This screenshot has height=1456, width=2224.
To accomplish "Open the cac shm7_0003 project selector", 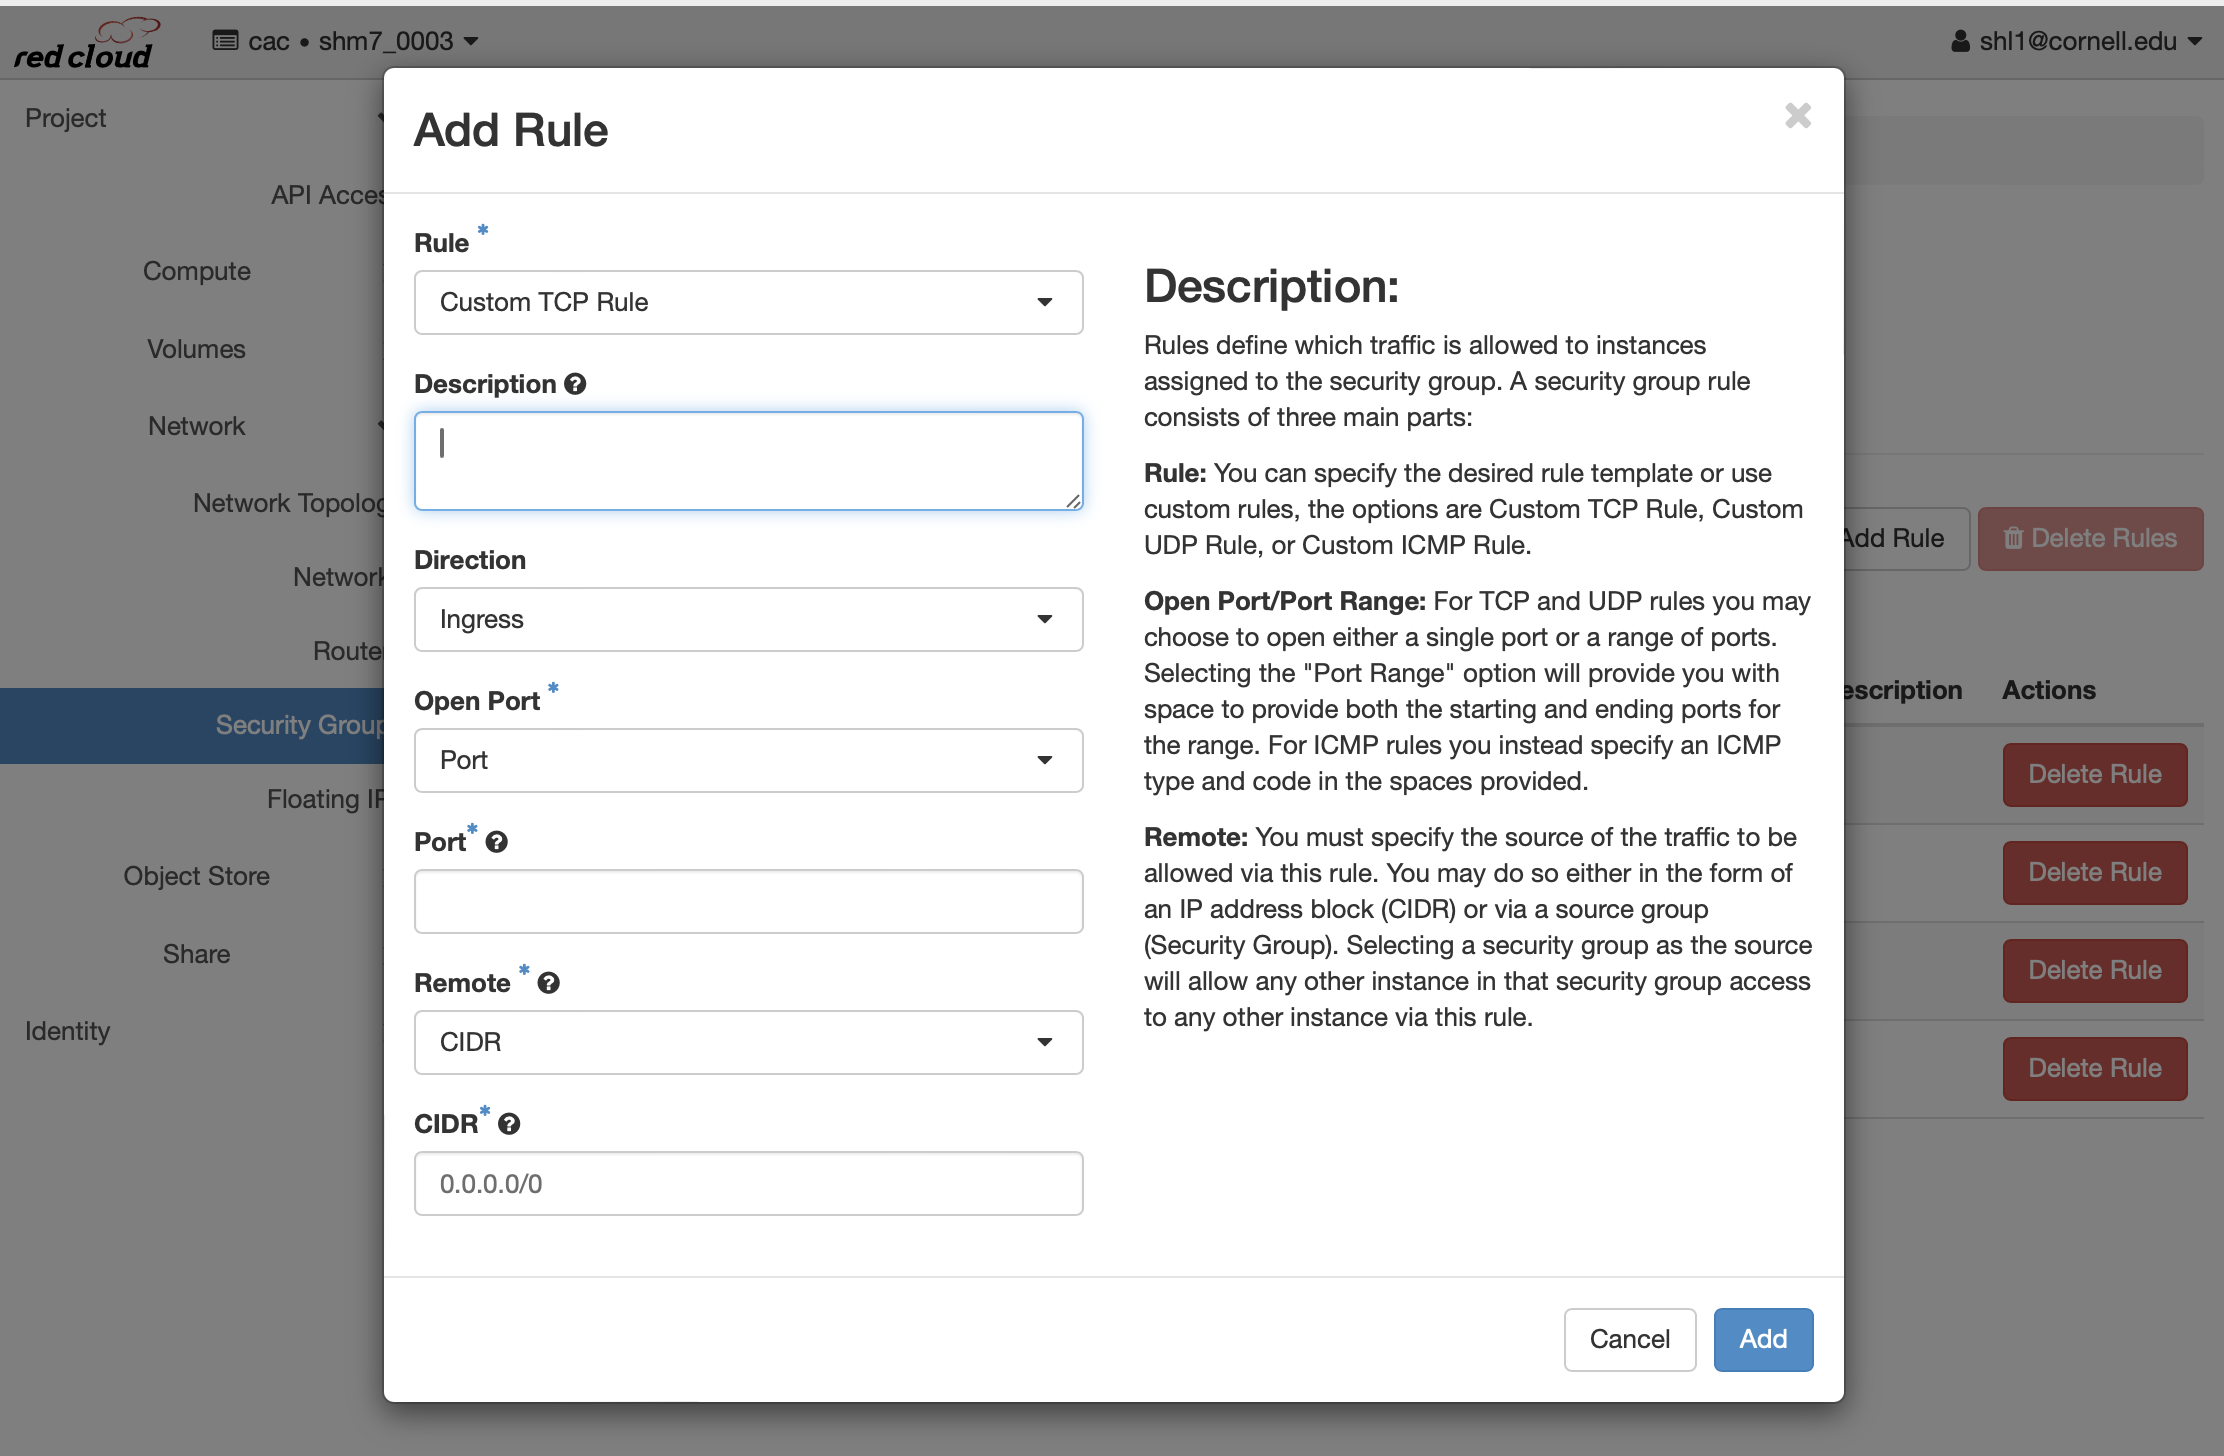I will tap(345, 41).
